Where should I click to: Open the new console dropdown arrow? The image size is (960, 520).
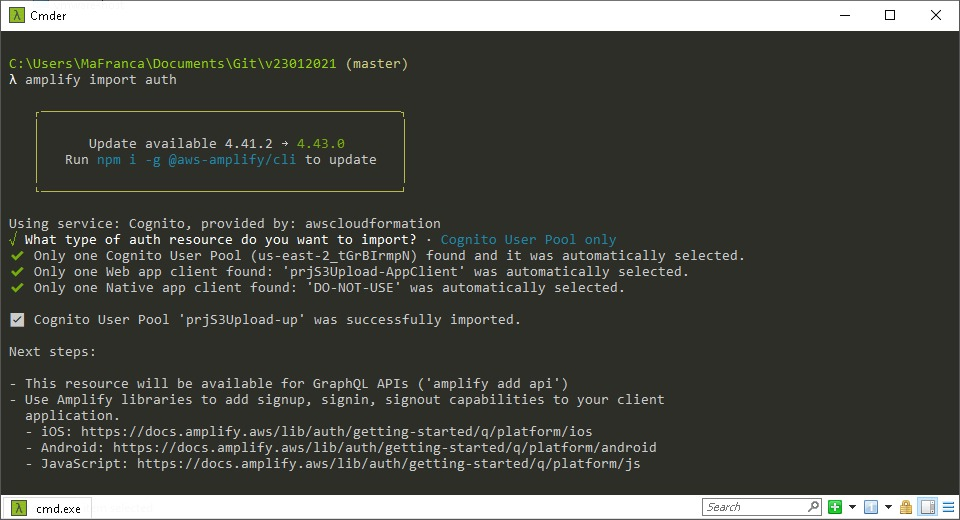852,507
